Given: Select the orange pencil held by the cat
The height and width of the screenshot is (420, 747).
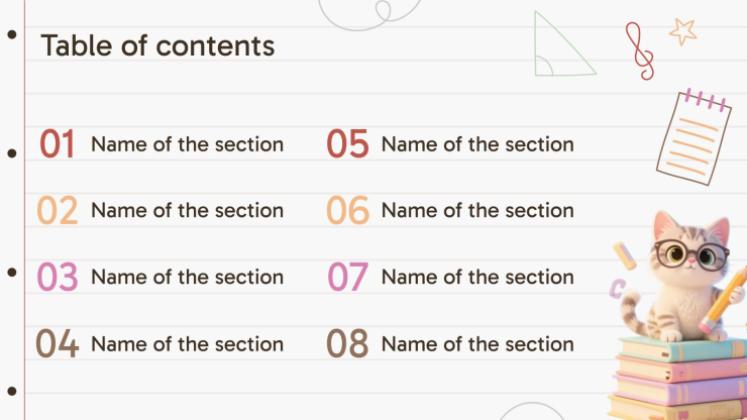Looking at the screenshot, I should coord(727,297).
